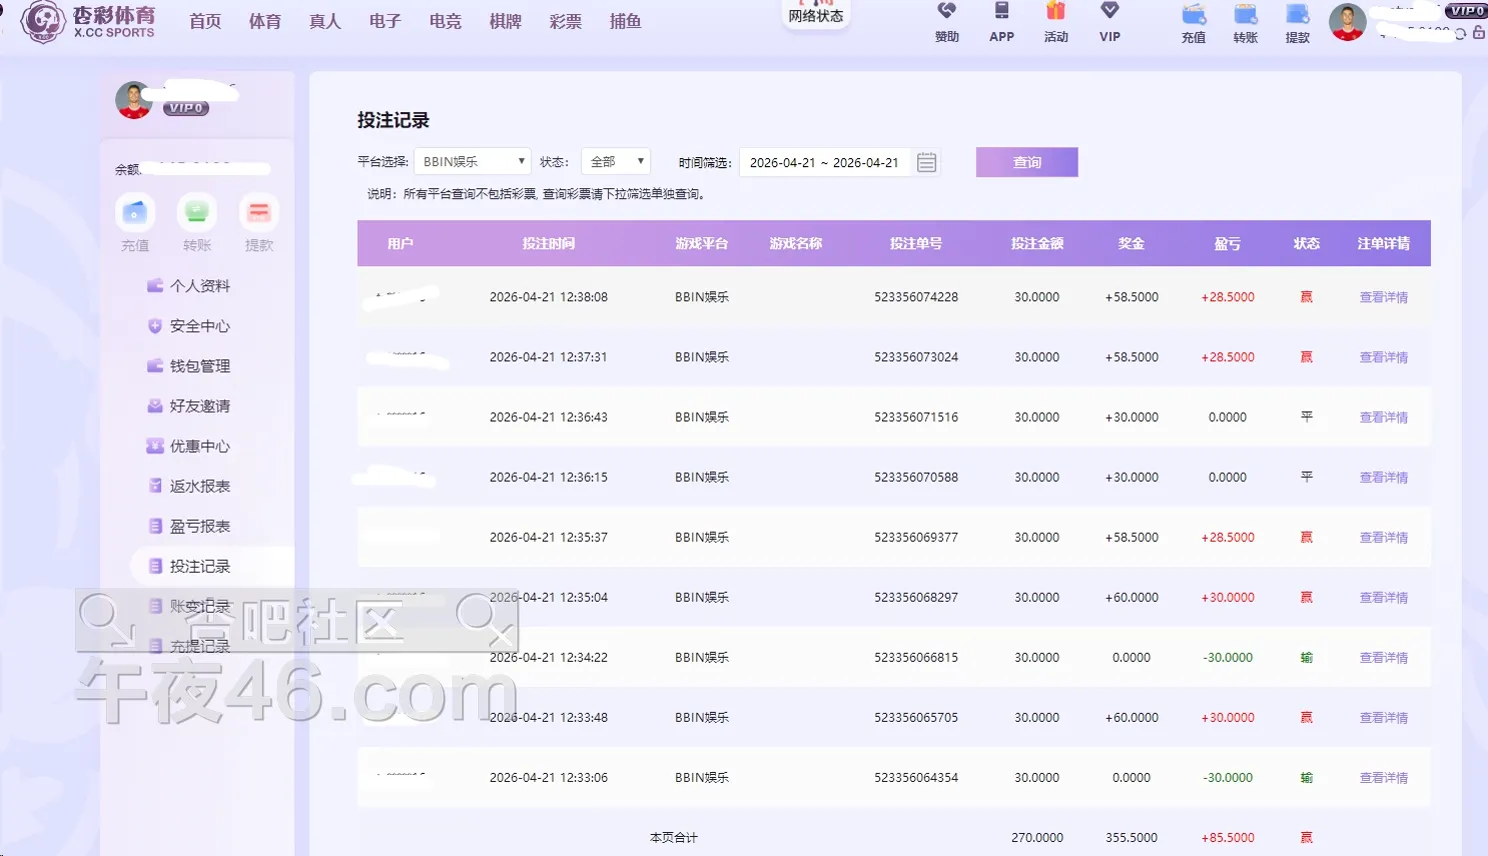The width and height of the screenshot is (1488, 856).
Task: Click the 赞助 sponsor icon in header
Action: coord(946,12)
